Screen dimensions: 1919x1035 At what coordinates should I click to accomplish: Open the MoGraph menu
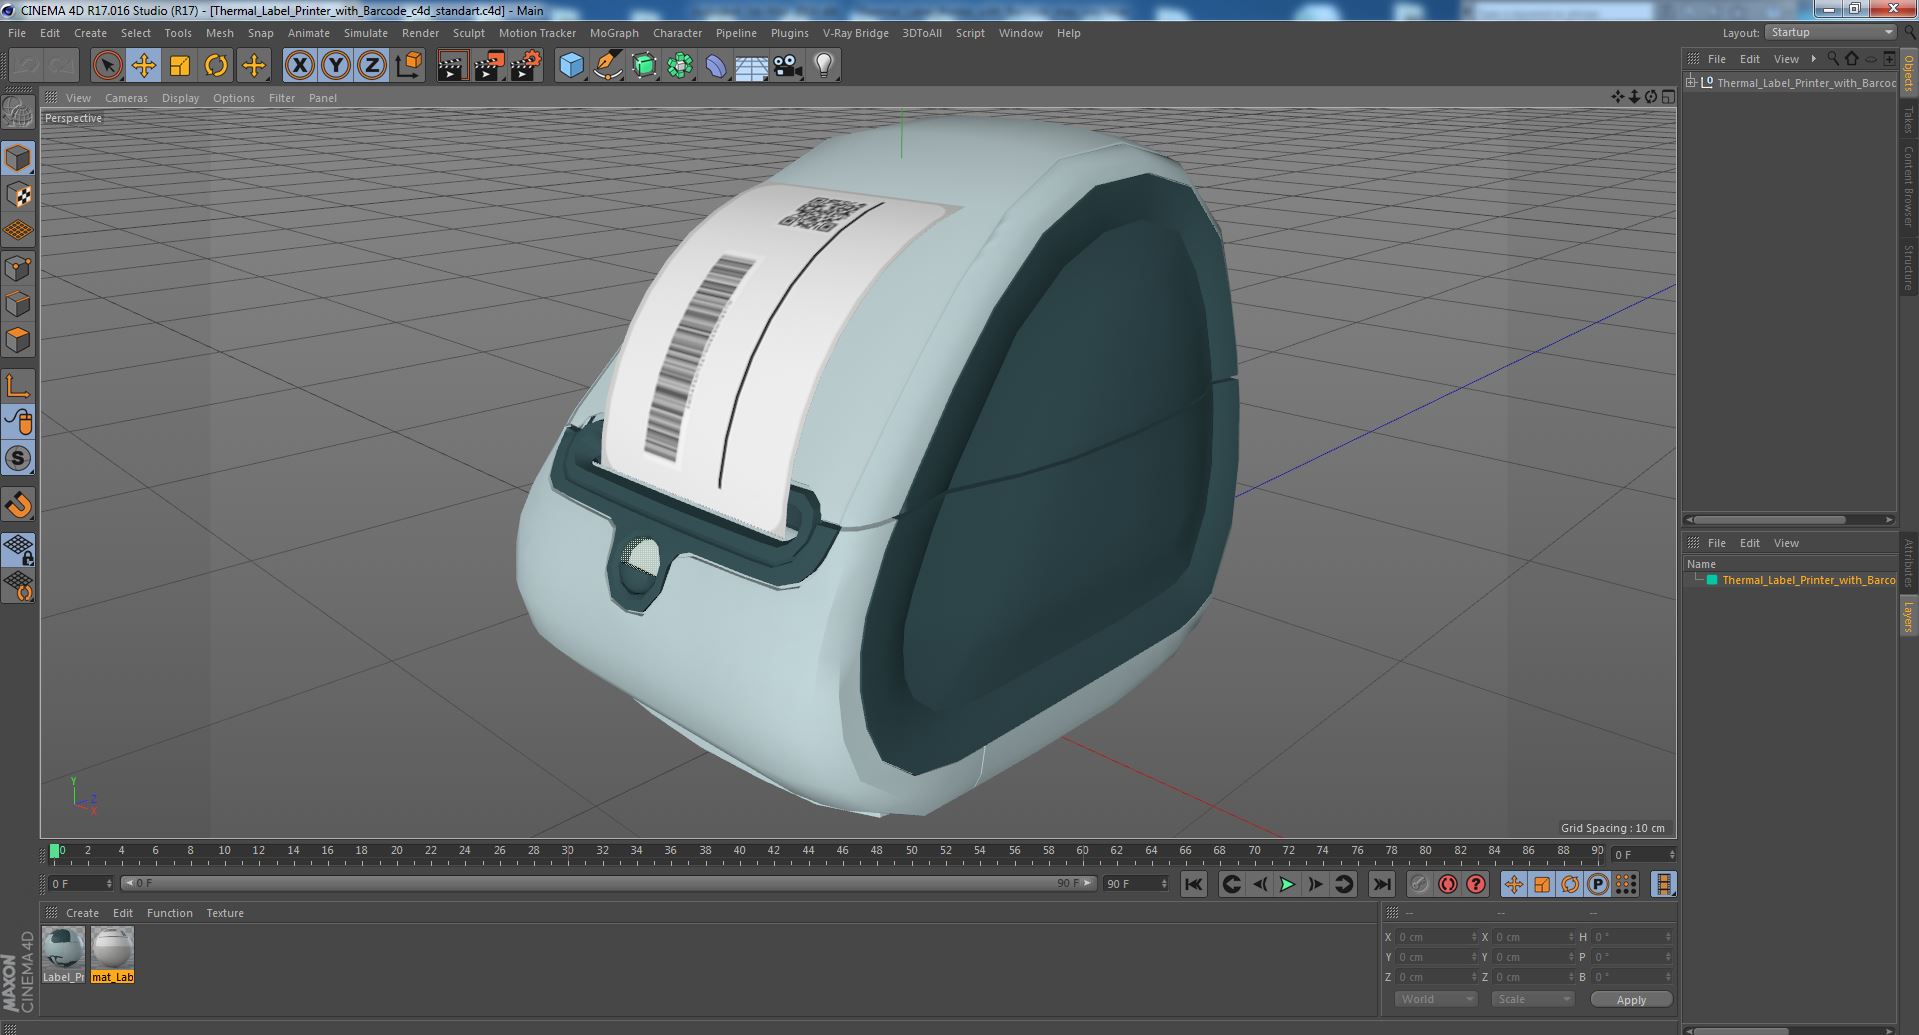pos(614,33)
